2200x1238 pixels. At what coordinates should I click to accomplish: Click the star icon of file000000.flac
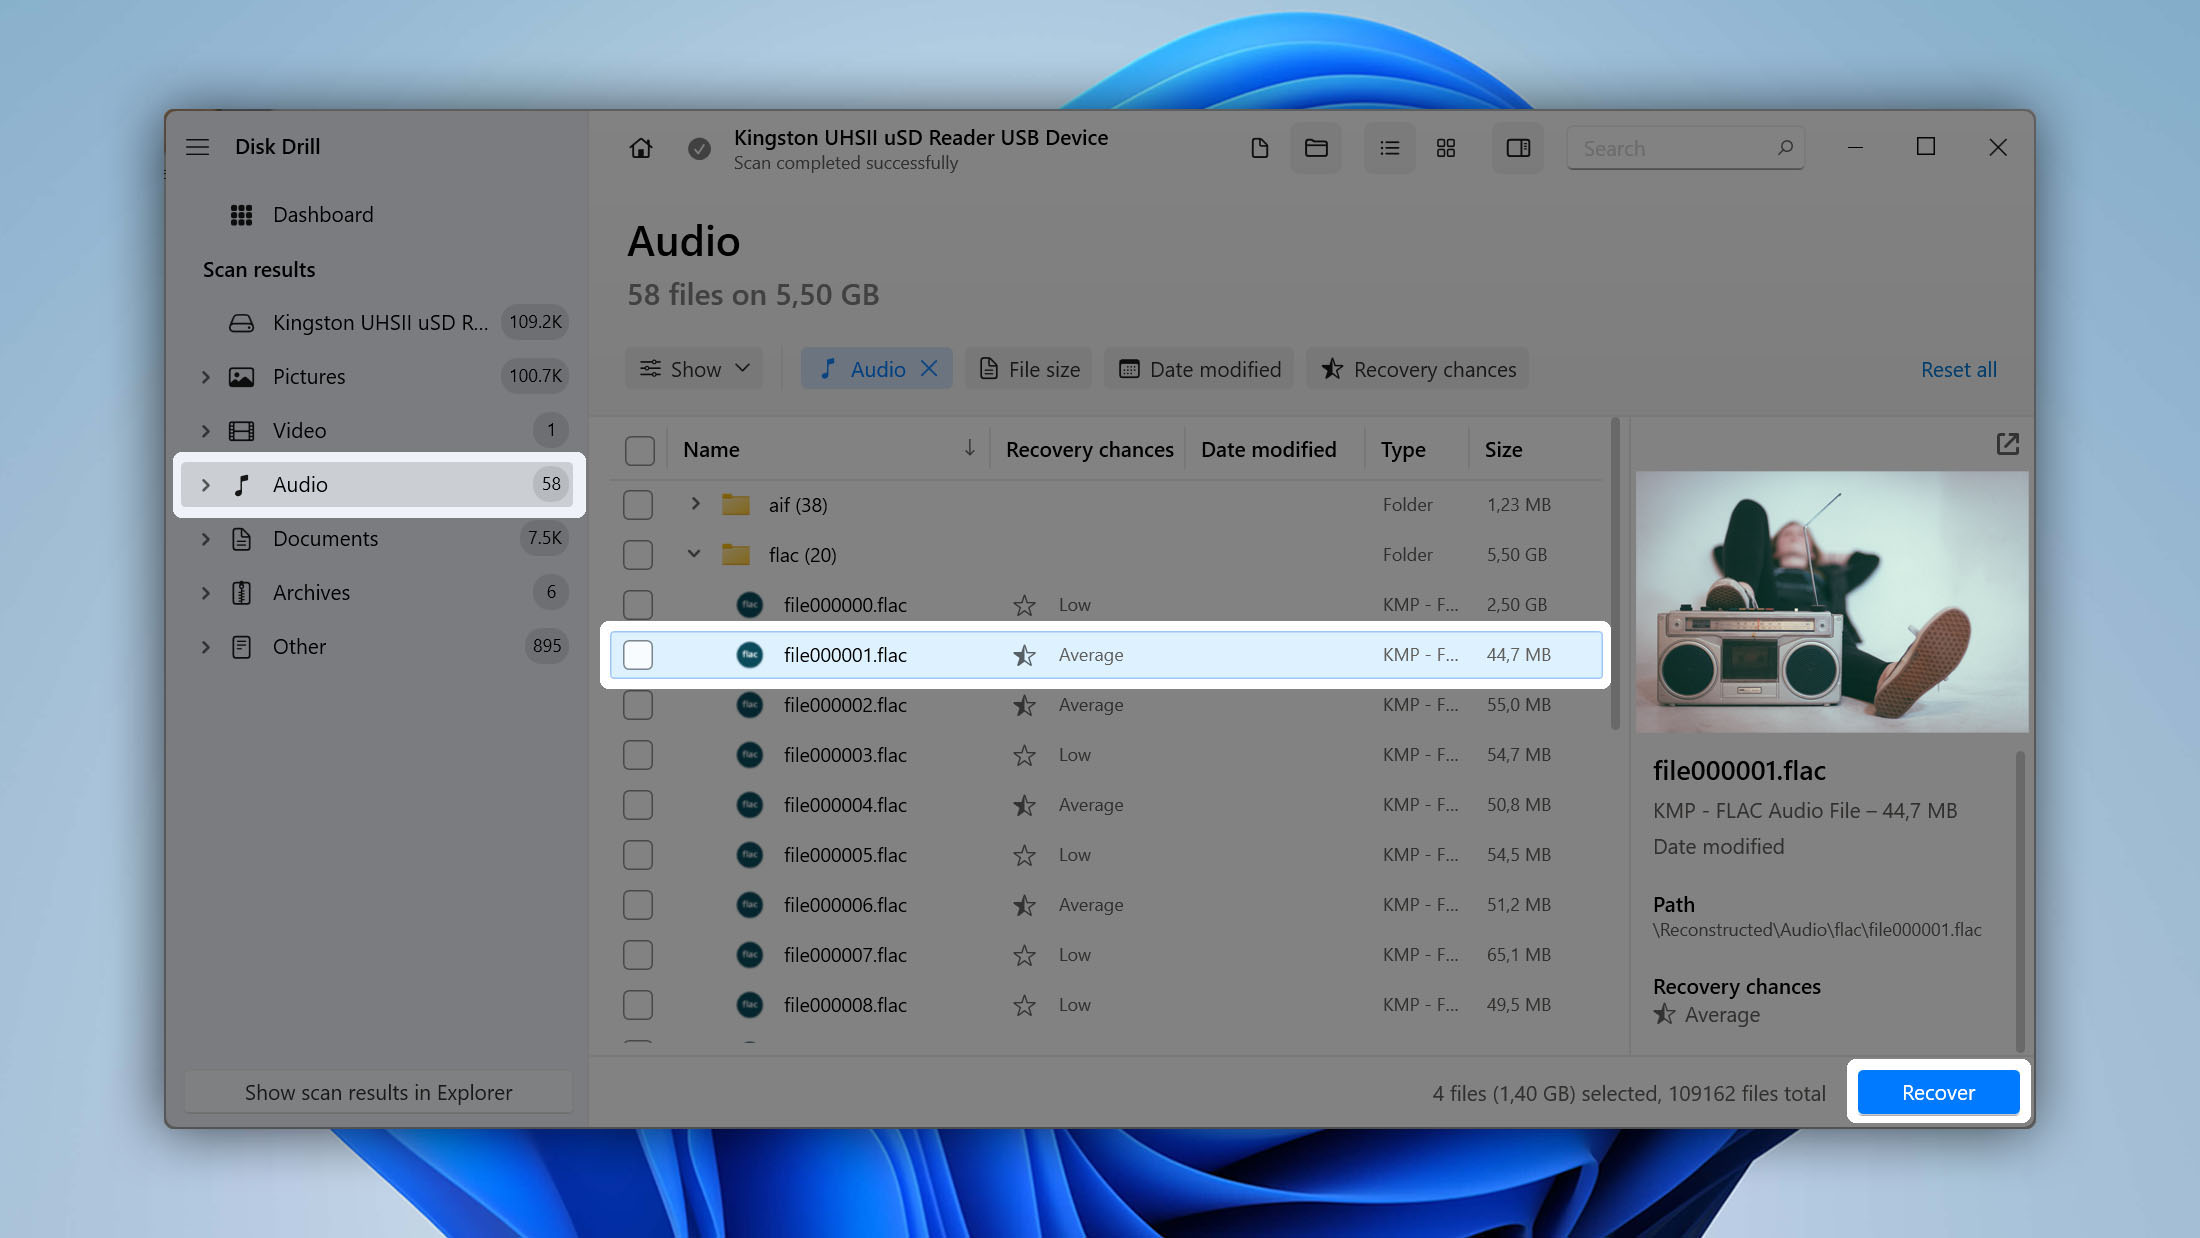(1024, 605)
